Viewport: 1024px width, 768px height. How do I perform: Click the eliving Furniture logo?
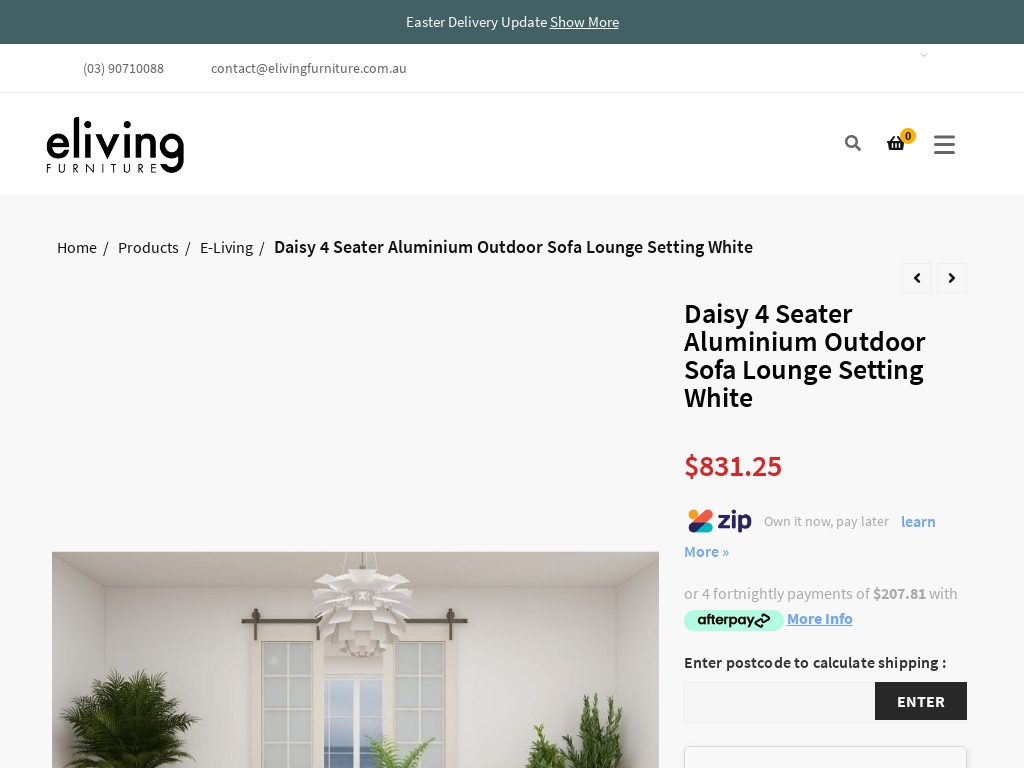point(115,145)
